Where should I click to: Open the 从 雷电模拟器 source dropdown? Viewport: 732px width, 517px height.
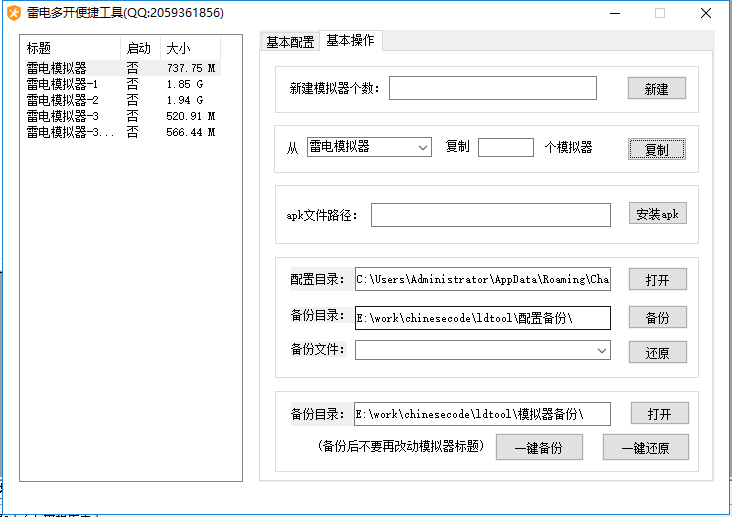[x=369, y=147]
